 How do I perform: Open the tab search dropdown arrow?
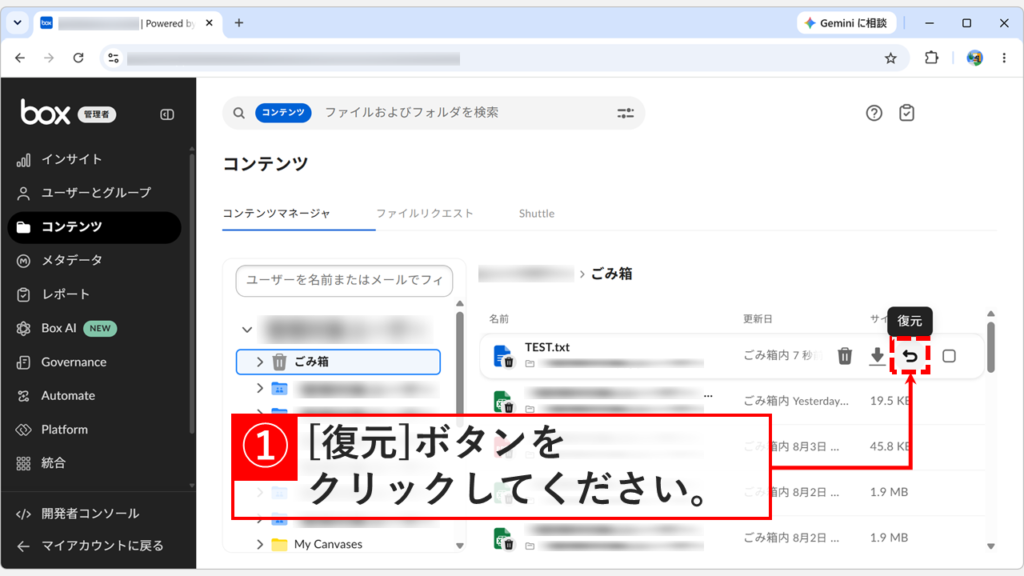(18, 23)
